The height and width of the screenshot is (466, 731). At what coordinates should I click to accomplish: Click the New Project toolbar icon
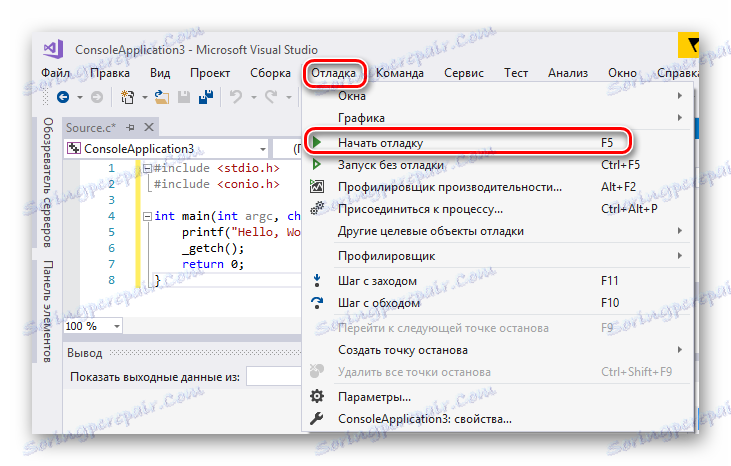pyautogui.click(x=127, y=97)
